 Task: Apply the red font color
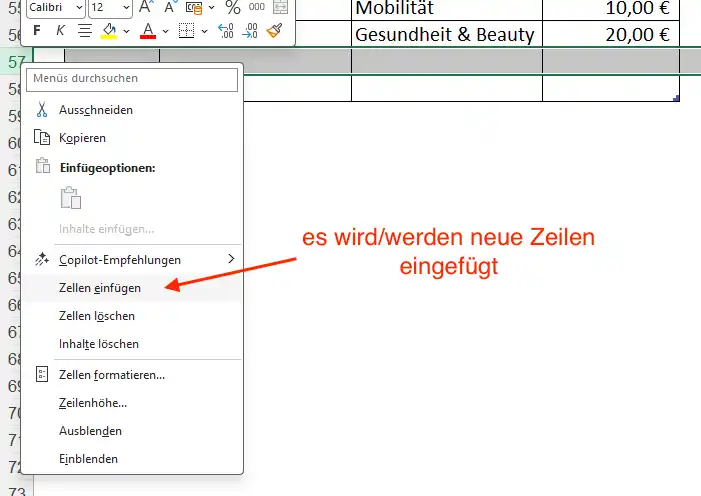[148, 31]
